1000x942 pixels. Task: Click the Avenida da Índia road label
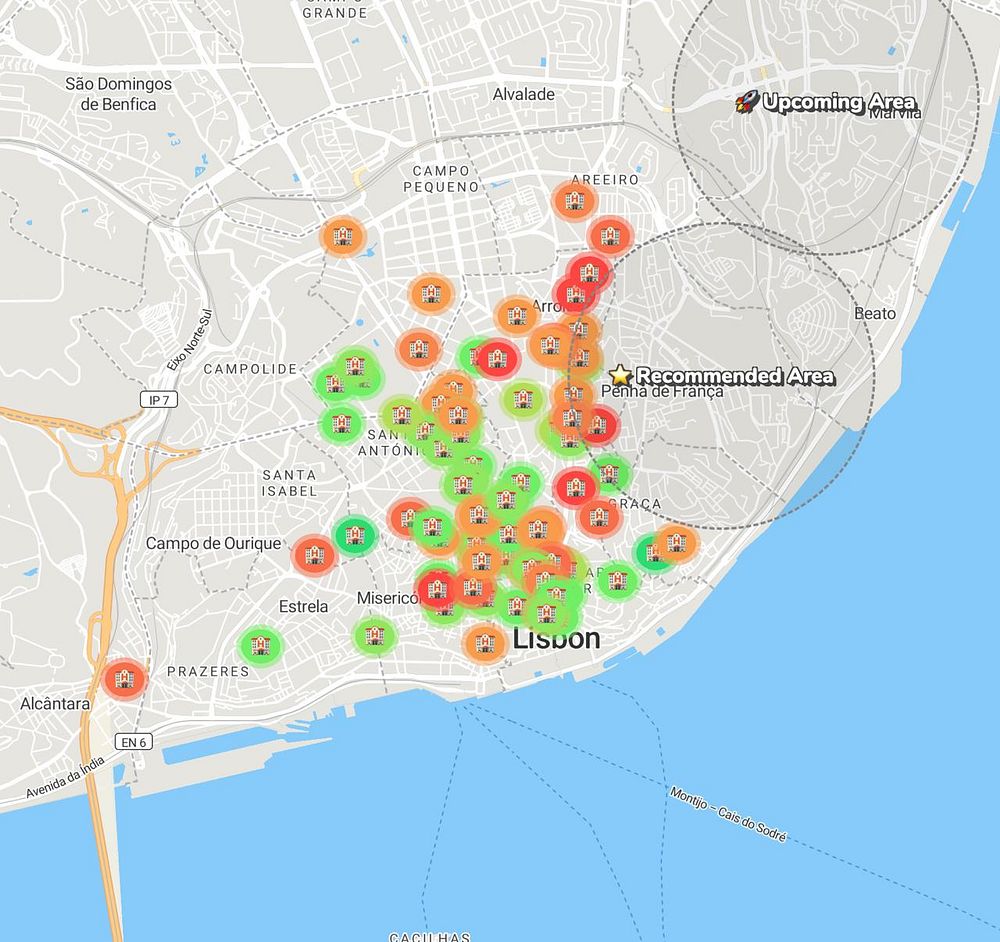click(65, 777)
